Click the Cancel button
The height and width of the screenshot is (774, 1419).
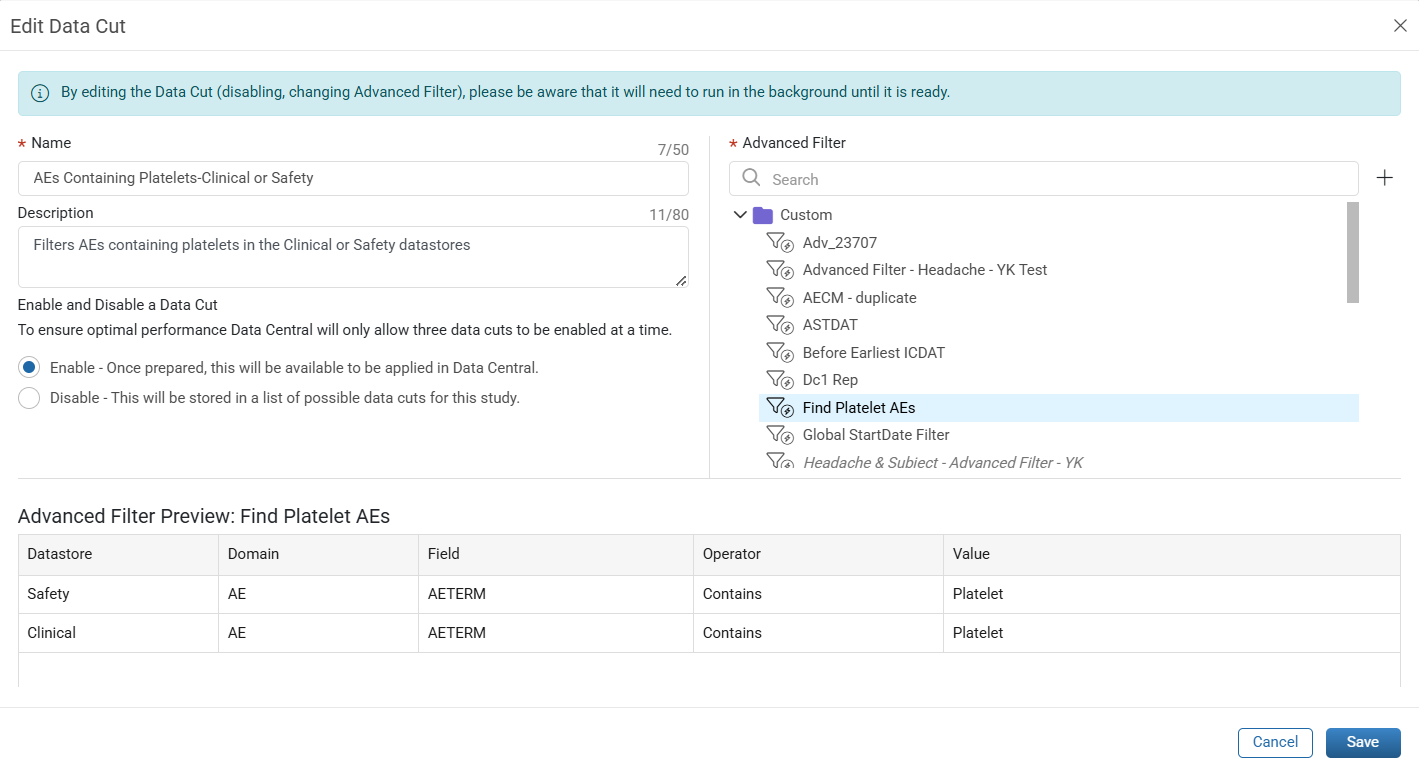(1275, 742)
